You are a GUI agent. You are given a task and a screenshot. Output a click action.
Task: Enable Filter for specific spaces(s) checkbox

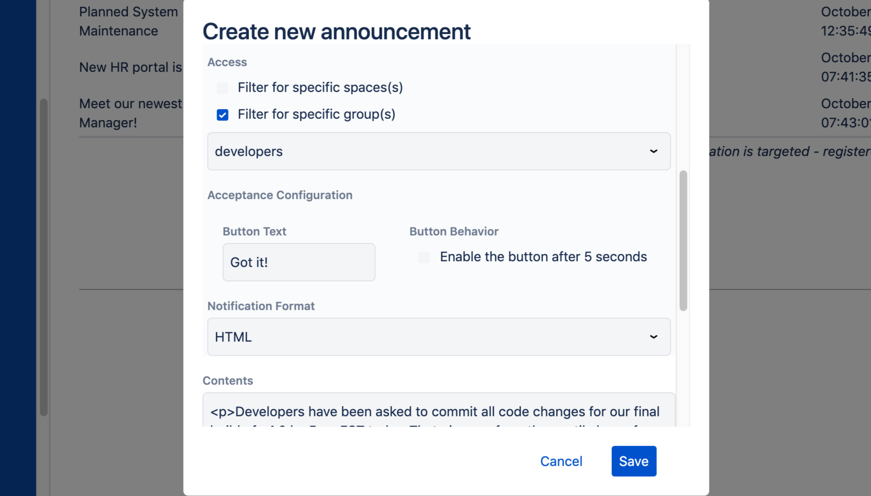coord(223,88)
